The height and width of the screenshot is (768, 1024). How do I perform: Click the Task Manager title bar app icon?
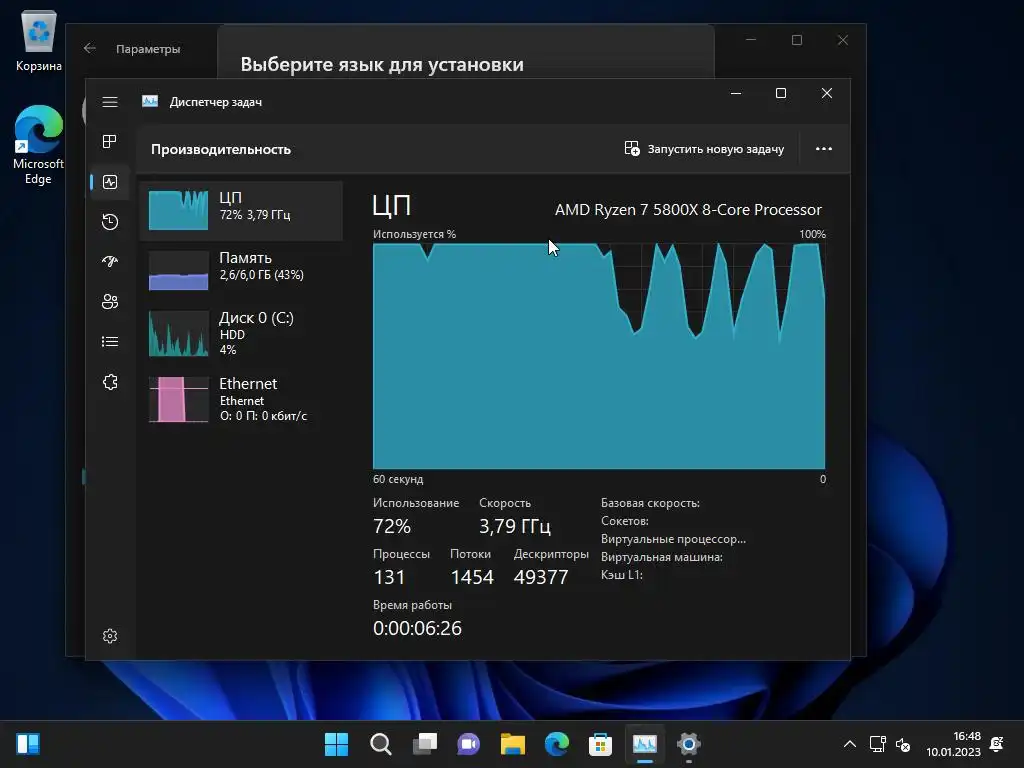[150, 101]
